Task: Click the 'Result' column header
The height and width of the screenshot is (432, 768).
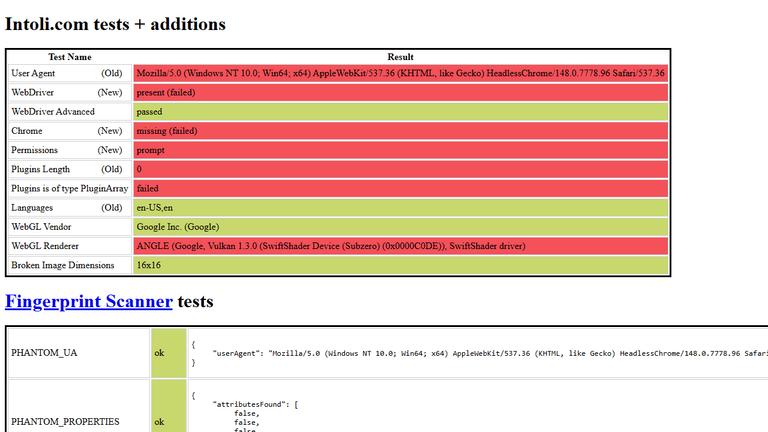Action: 401,57
